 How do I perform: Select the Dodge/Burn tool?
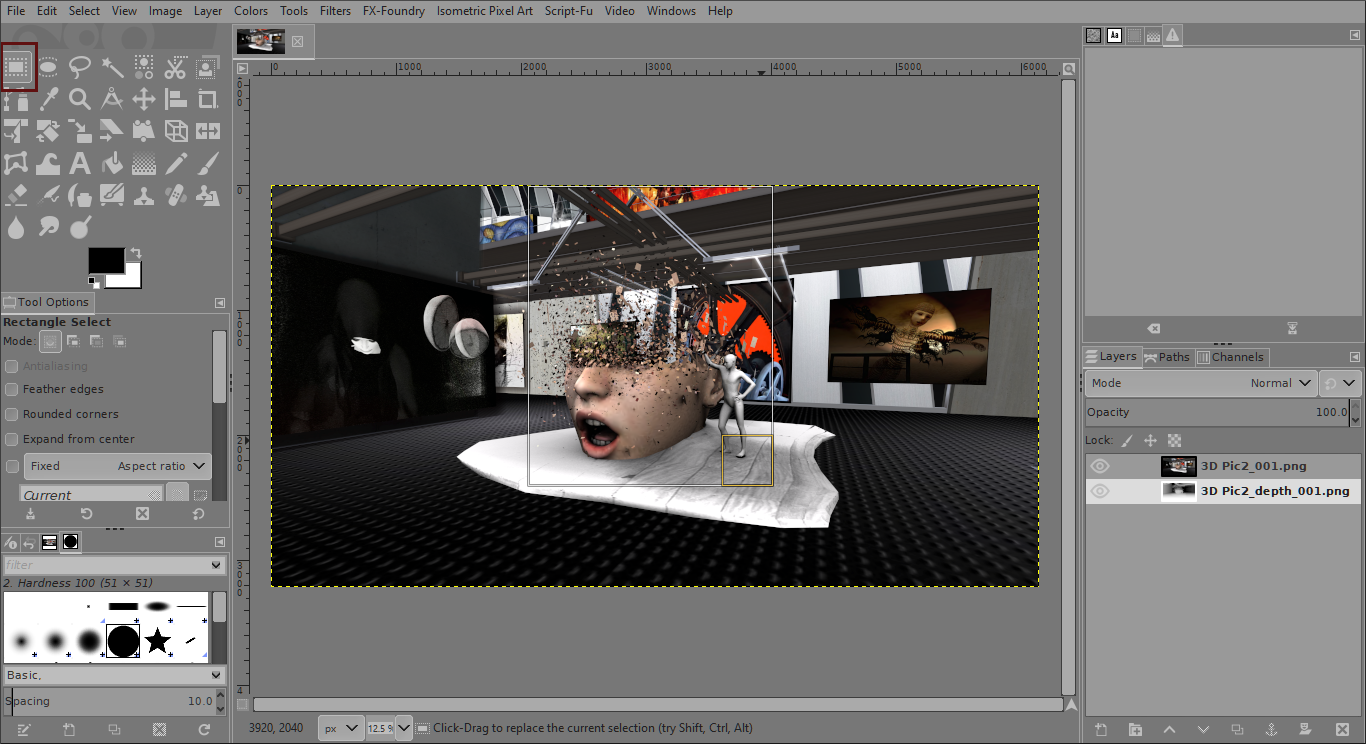click(x=80, y=227)
